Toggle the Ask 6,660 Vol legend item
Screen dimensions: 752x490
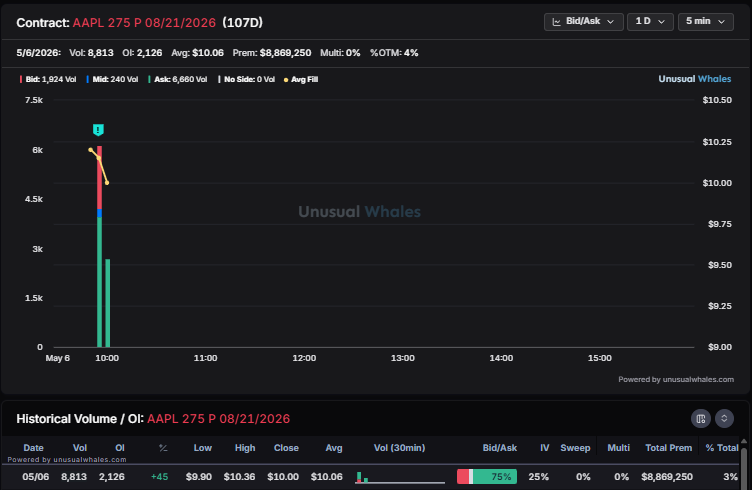(177, 80)
